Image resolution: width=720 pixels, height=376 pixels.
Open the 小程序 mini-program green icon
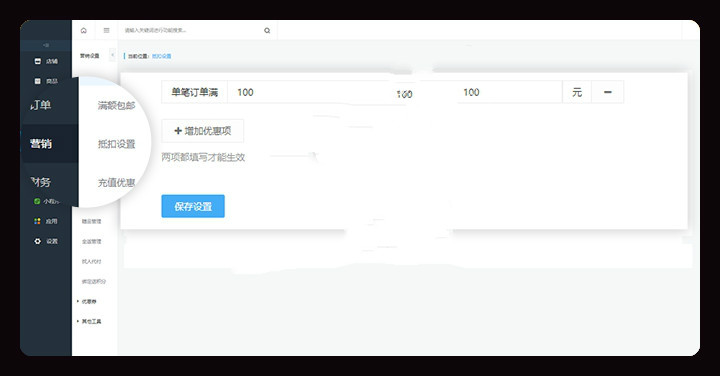(37, 201)
